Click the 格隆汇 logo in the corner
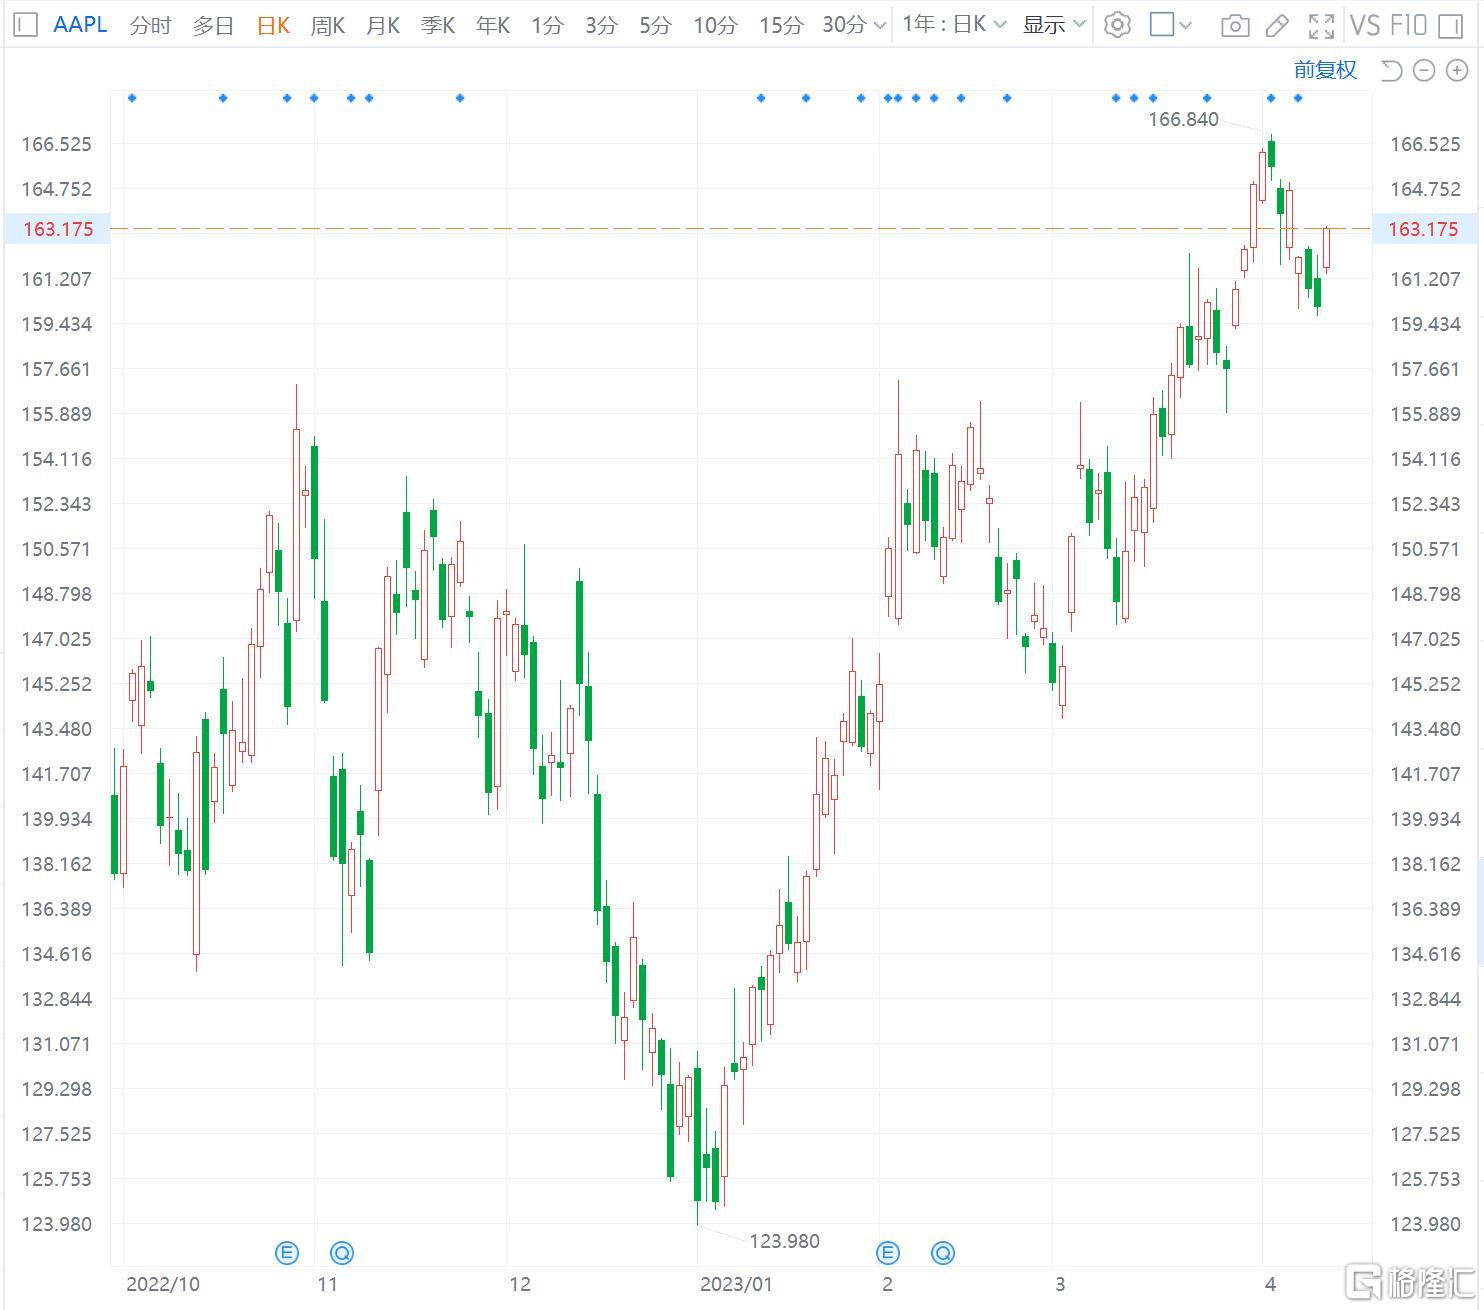1484x1310 pixels. point(1412,1281)
